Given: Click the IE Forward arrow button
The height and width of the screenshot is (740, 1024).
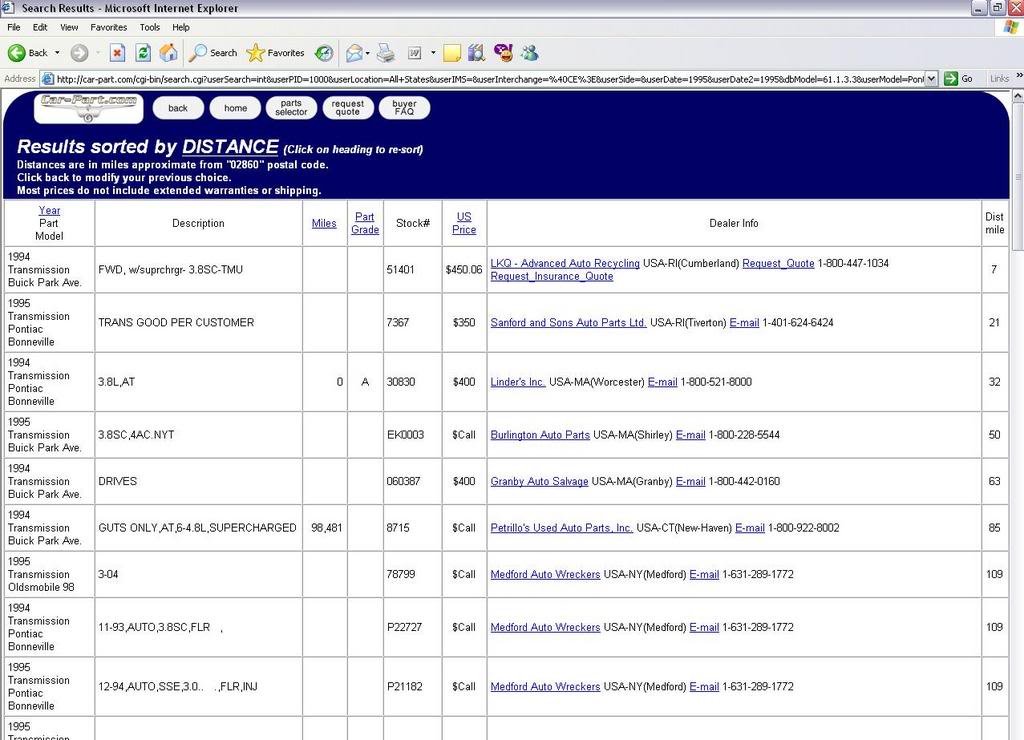Looking at the screenshot, I should 79,53.
